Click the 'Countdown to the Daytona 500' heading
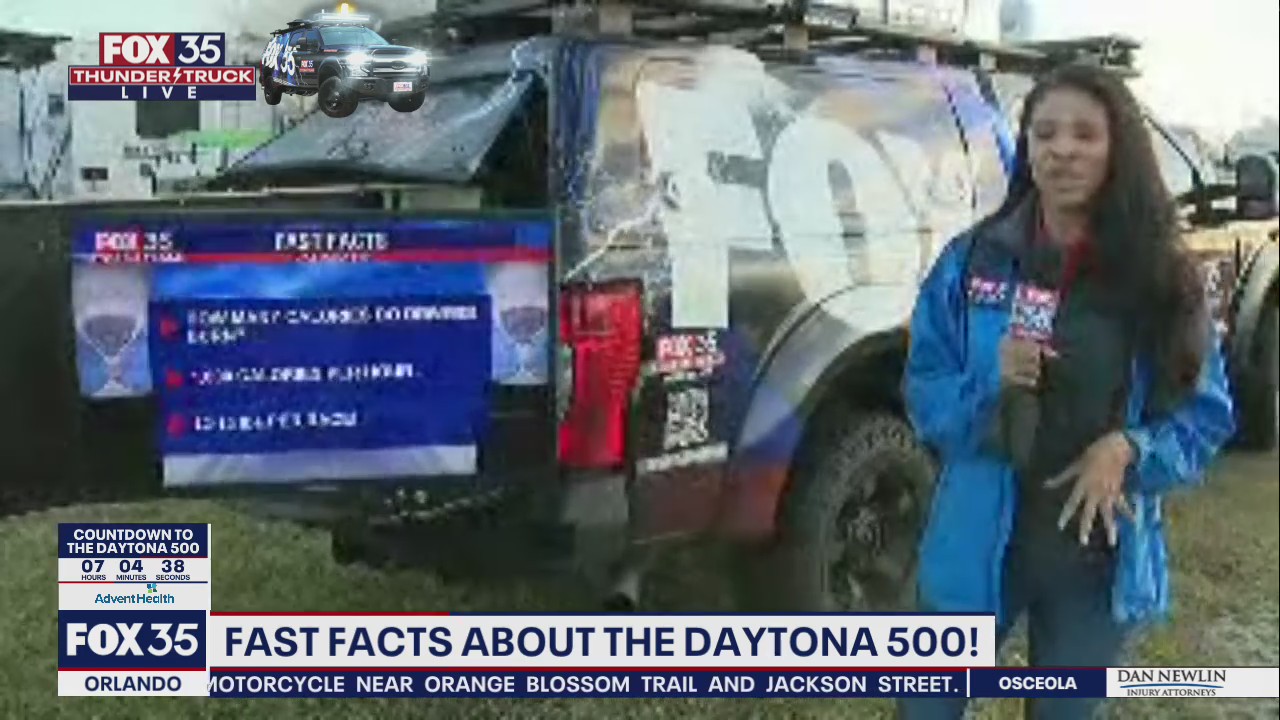The image size is (1280, 720). click(x=133, y=541)
